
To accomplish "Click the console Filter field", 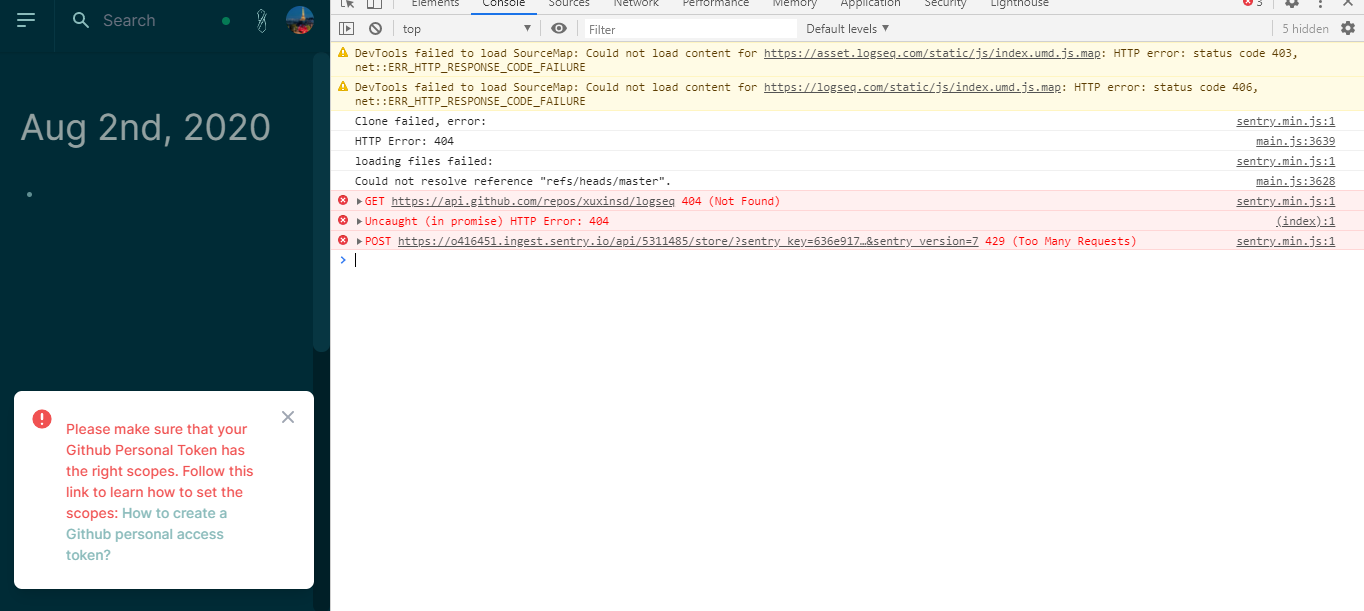I will point(691,29).
